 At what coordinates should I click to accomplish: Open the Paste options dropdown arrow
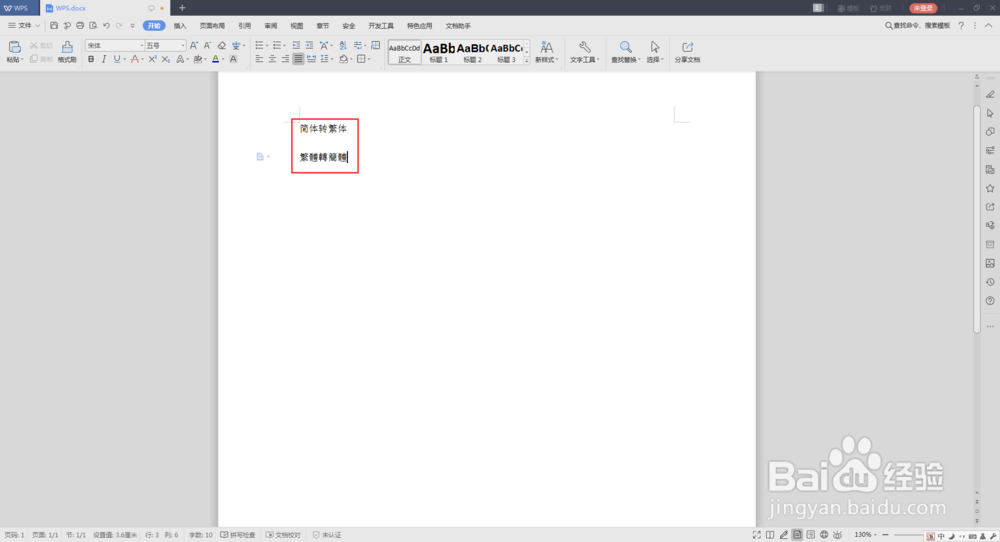coord(22,59)
